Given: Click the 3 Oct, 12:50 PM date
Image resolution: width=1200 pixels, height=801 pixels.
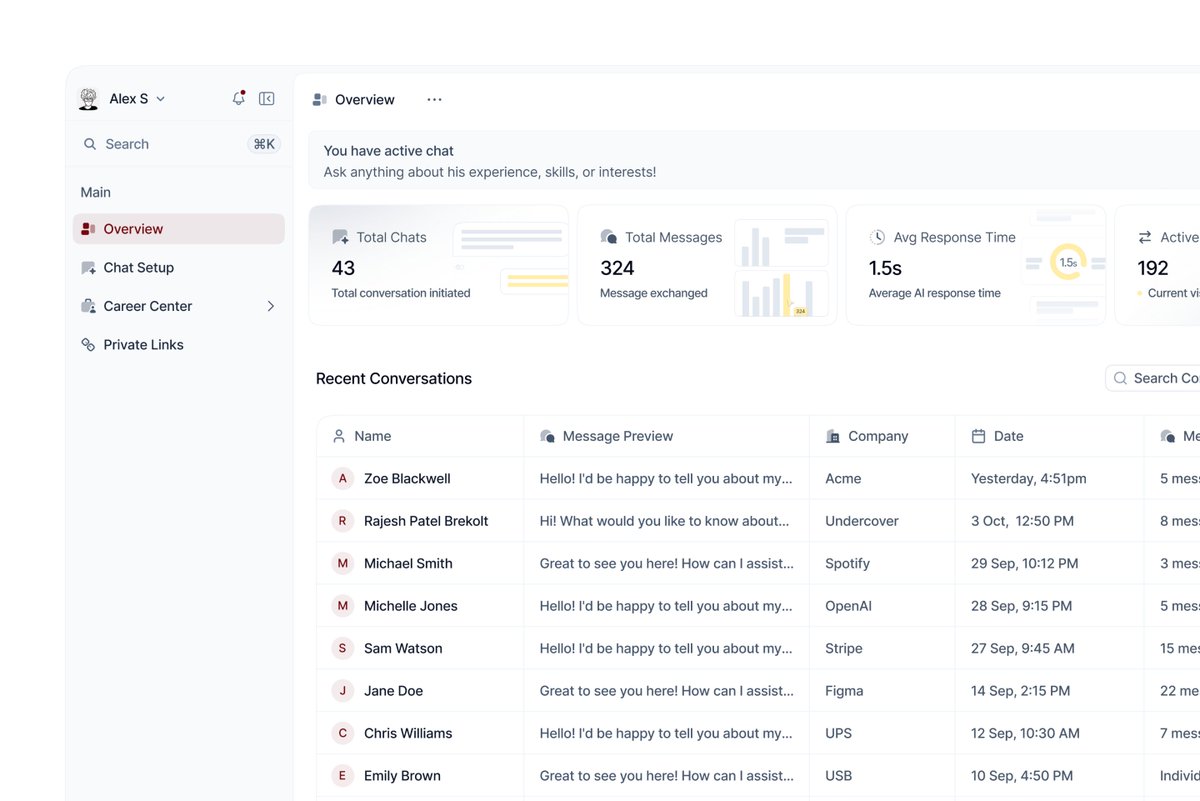Looking at the screenshot, I should pos(1022,521).
